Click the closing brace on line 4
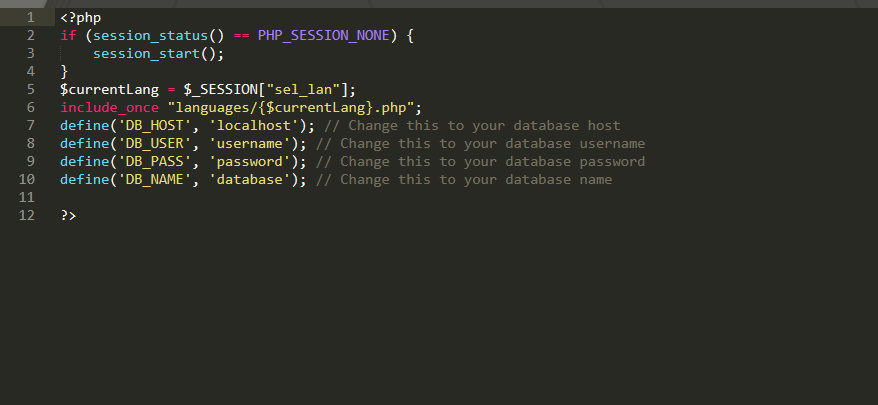The height and width of the screenshot is (405, 878). coord(64,71)
